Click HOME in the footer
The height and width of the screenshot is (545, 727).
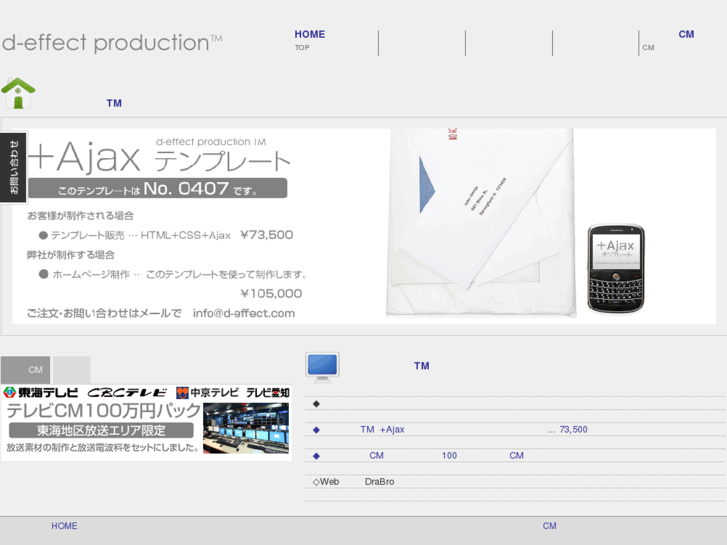coord(64,526)
